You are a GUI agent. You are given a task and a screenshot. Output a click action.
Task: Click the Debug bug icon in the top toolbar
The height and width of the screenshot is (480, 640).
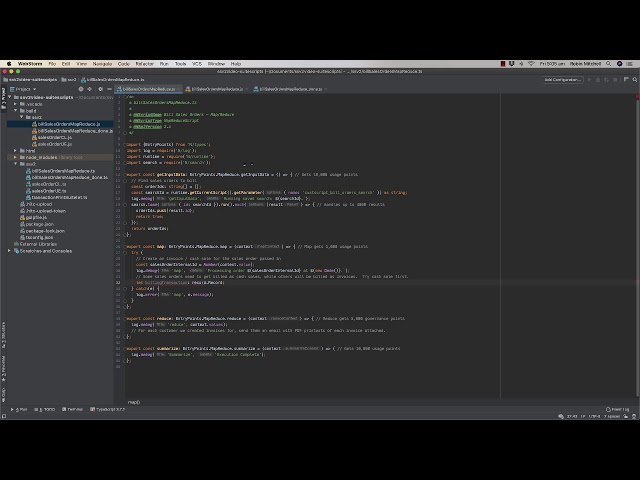tap(598, 80)
